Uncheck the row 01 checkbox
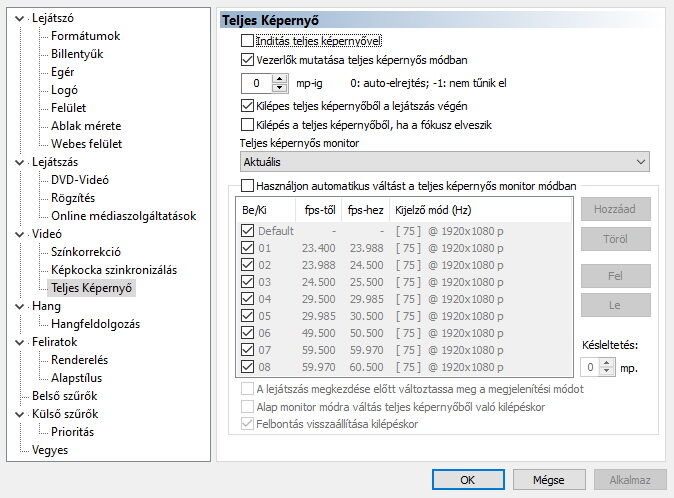 click(x=247, y=248)
